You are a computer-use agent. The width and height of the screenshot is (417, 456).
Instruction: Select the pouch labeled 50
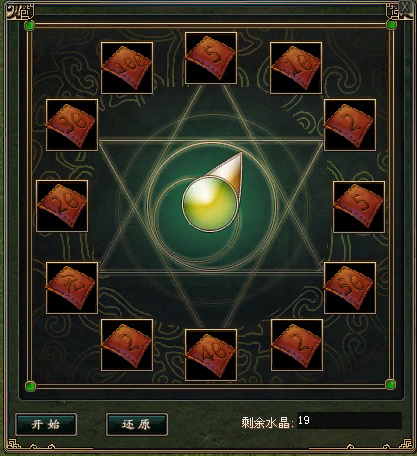pyautogui.click(x=350, y=288)
